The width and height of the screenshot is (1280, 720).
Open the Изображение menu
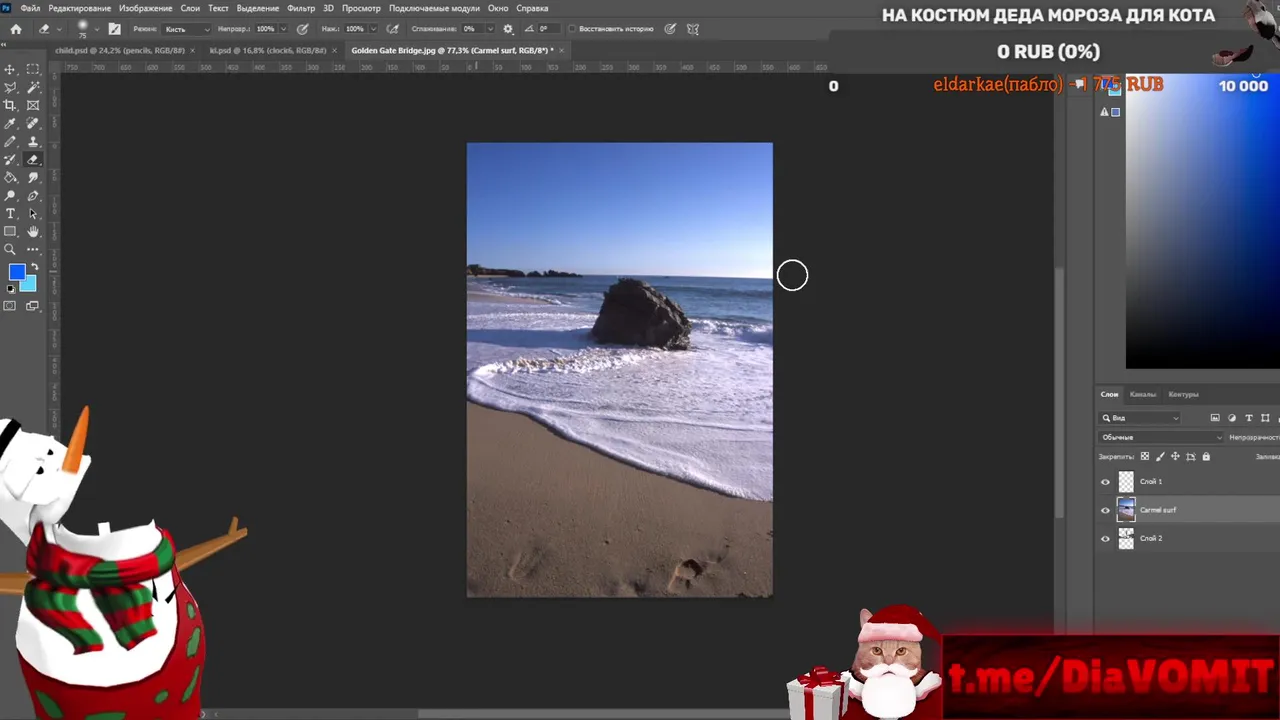click(x=146, y=8)
